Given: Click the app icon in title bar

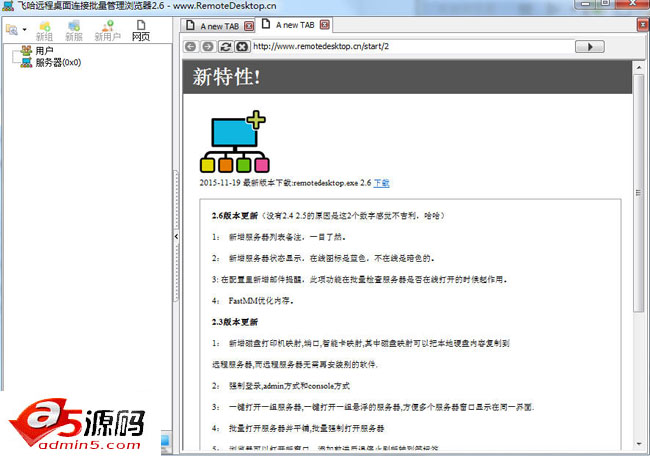Looking at the screenshot, I should coord(8,6).
